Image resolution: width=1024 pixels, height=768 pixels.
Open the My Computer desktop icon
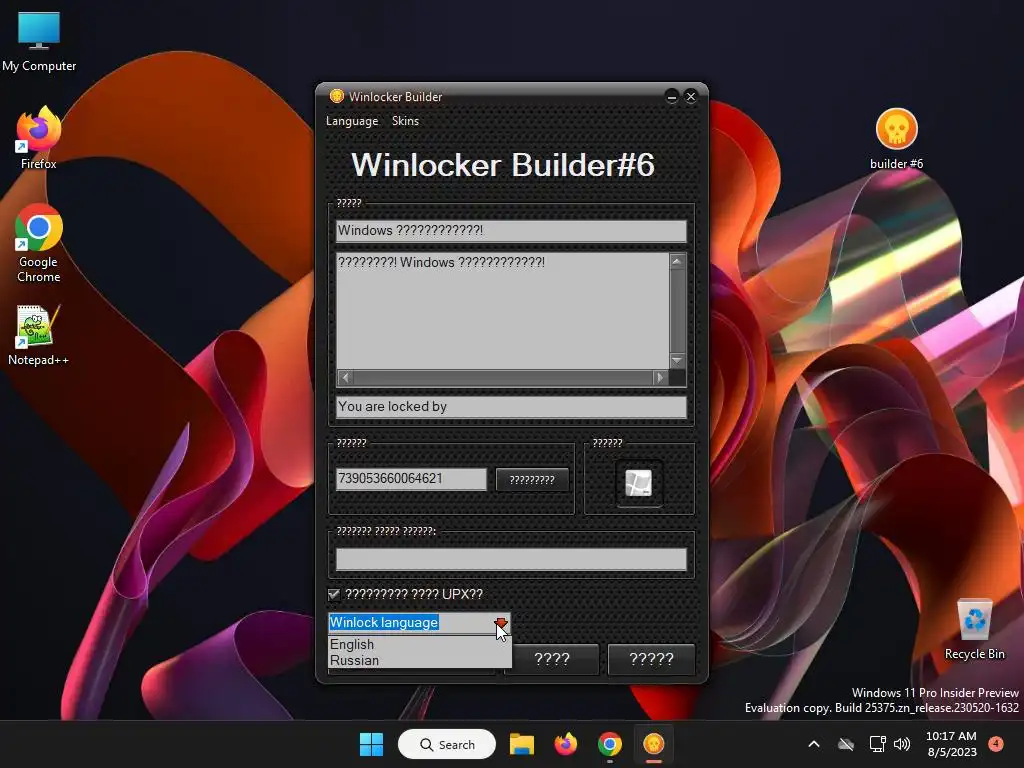point(39,41)
